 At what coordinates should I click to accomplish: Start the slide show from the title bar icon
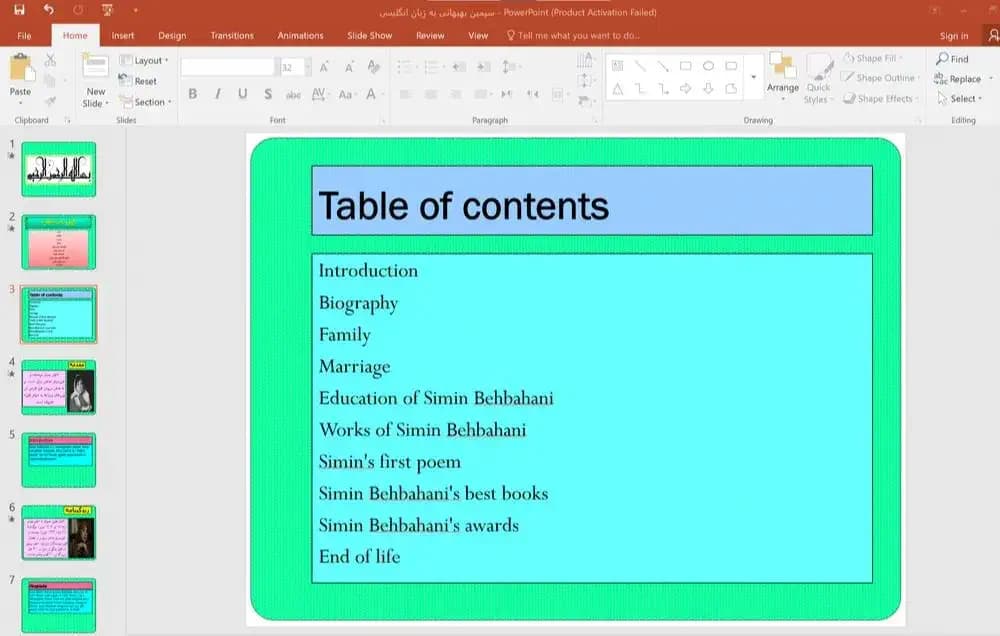[x=107, y=10]
